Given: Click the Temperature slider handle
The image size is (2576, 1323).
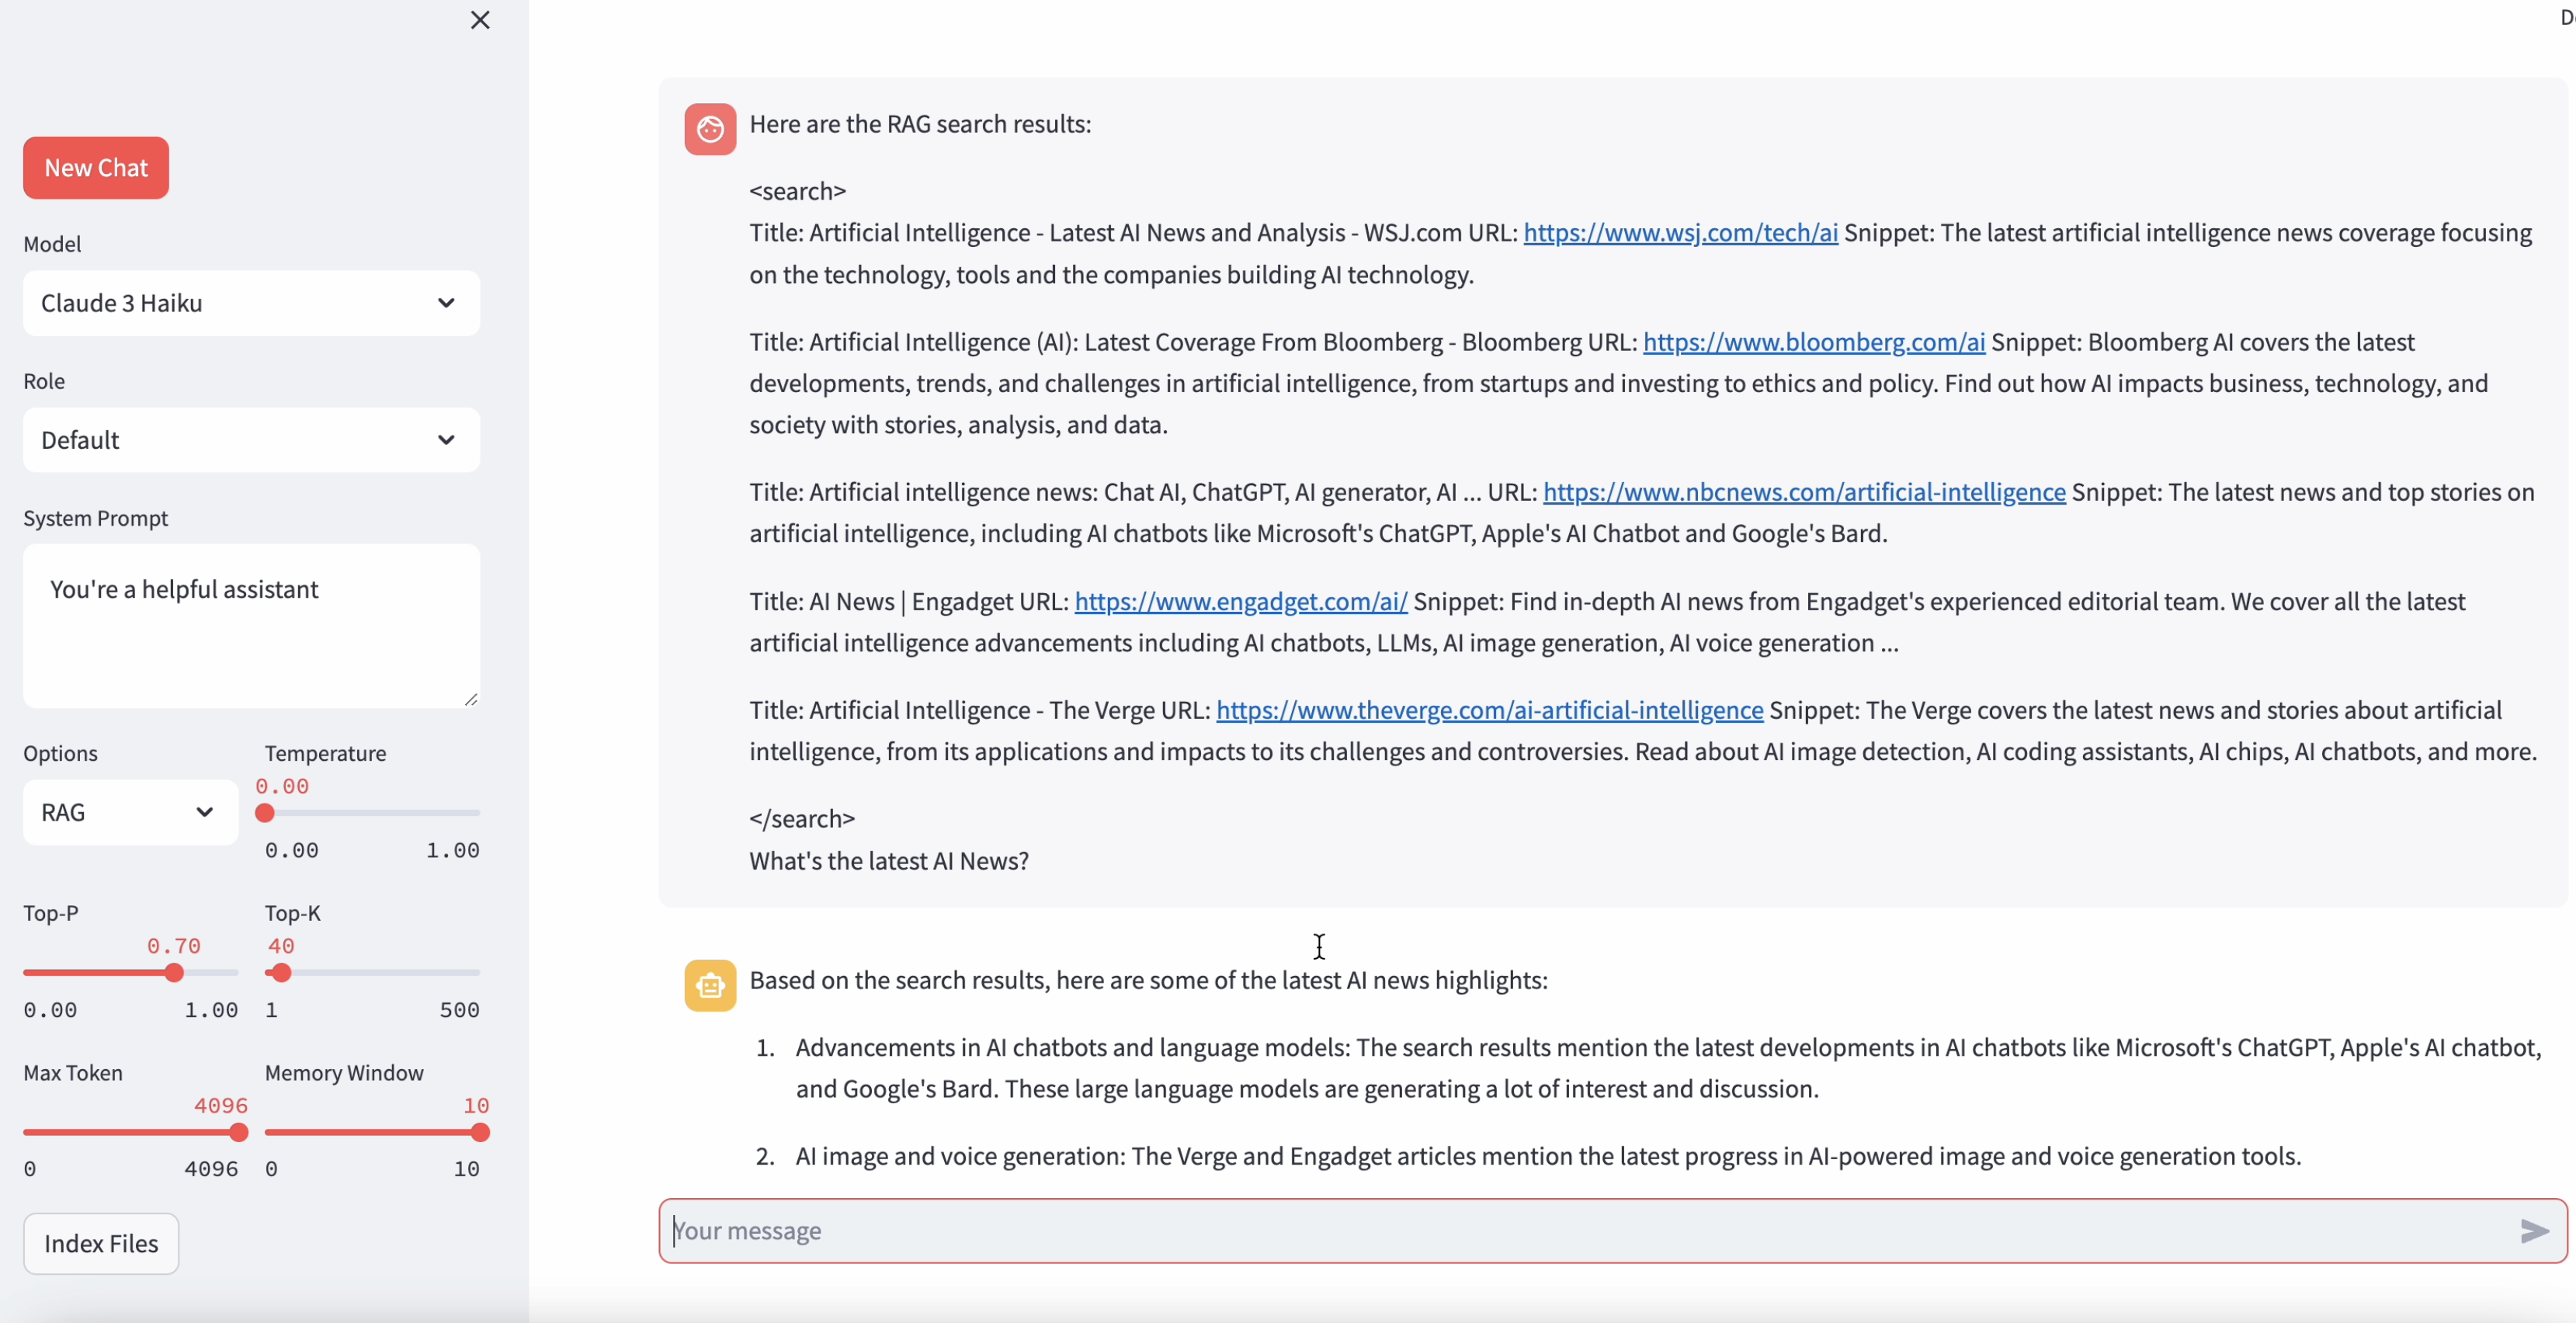Looking at the screenshot, I should 265,813.
